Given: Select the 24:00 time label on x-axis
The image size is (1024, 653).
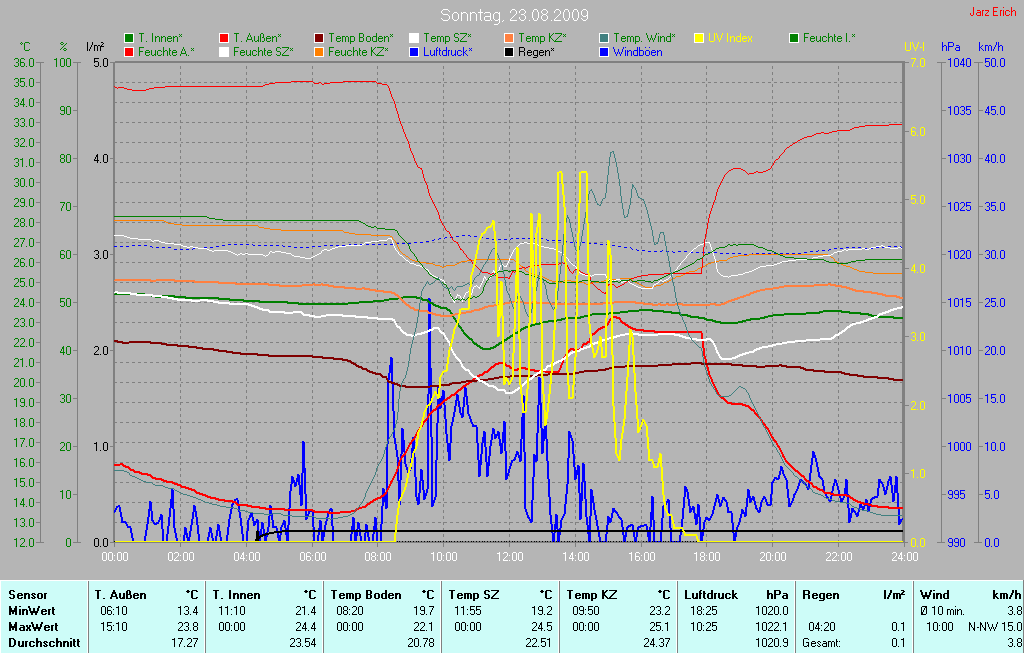Looking at the screenshot, I should point(904,557).
